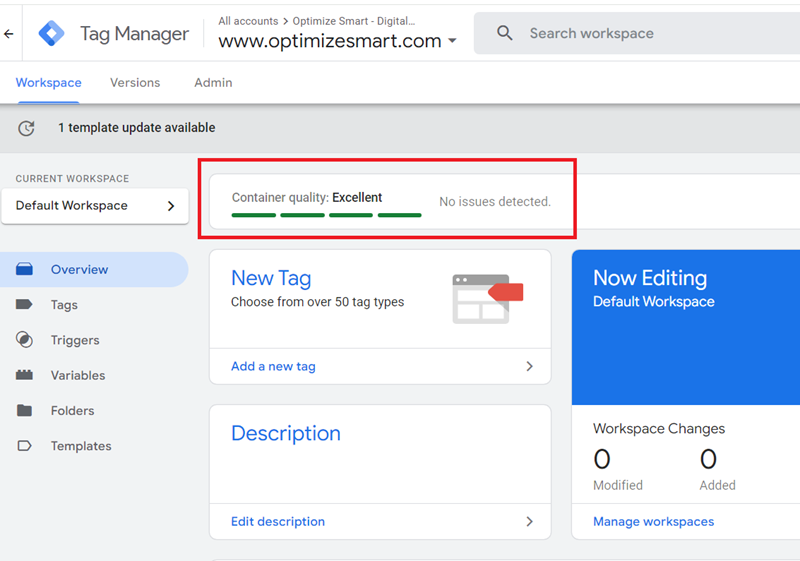Open the container selector dropdown arrow

[452, 41]
